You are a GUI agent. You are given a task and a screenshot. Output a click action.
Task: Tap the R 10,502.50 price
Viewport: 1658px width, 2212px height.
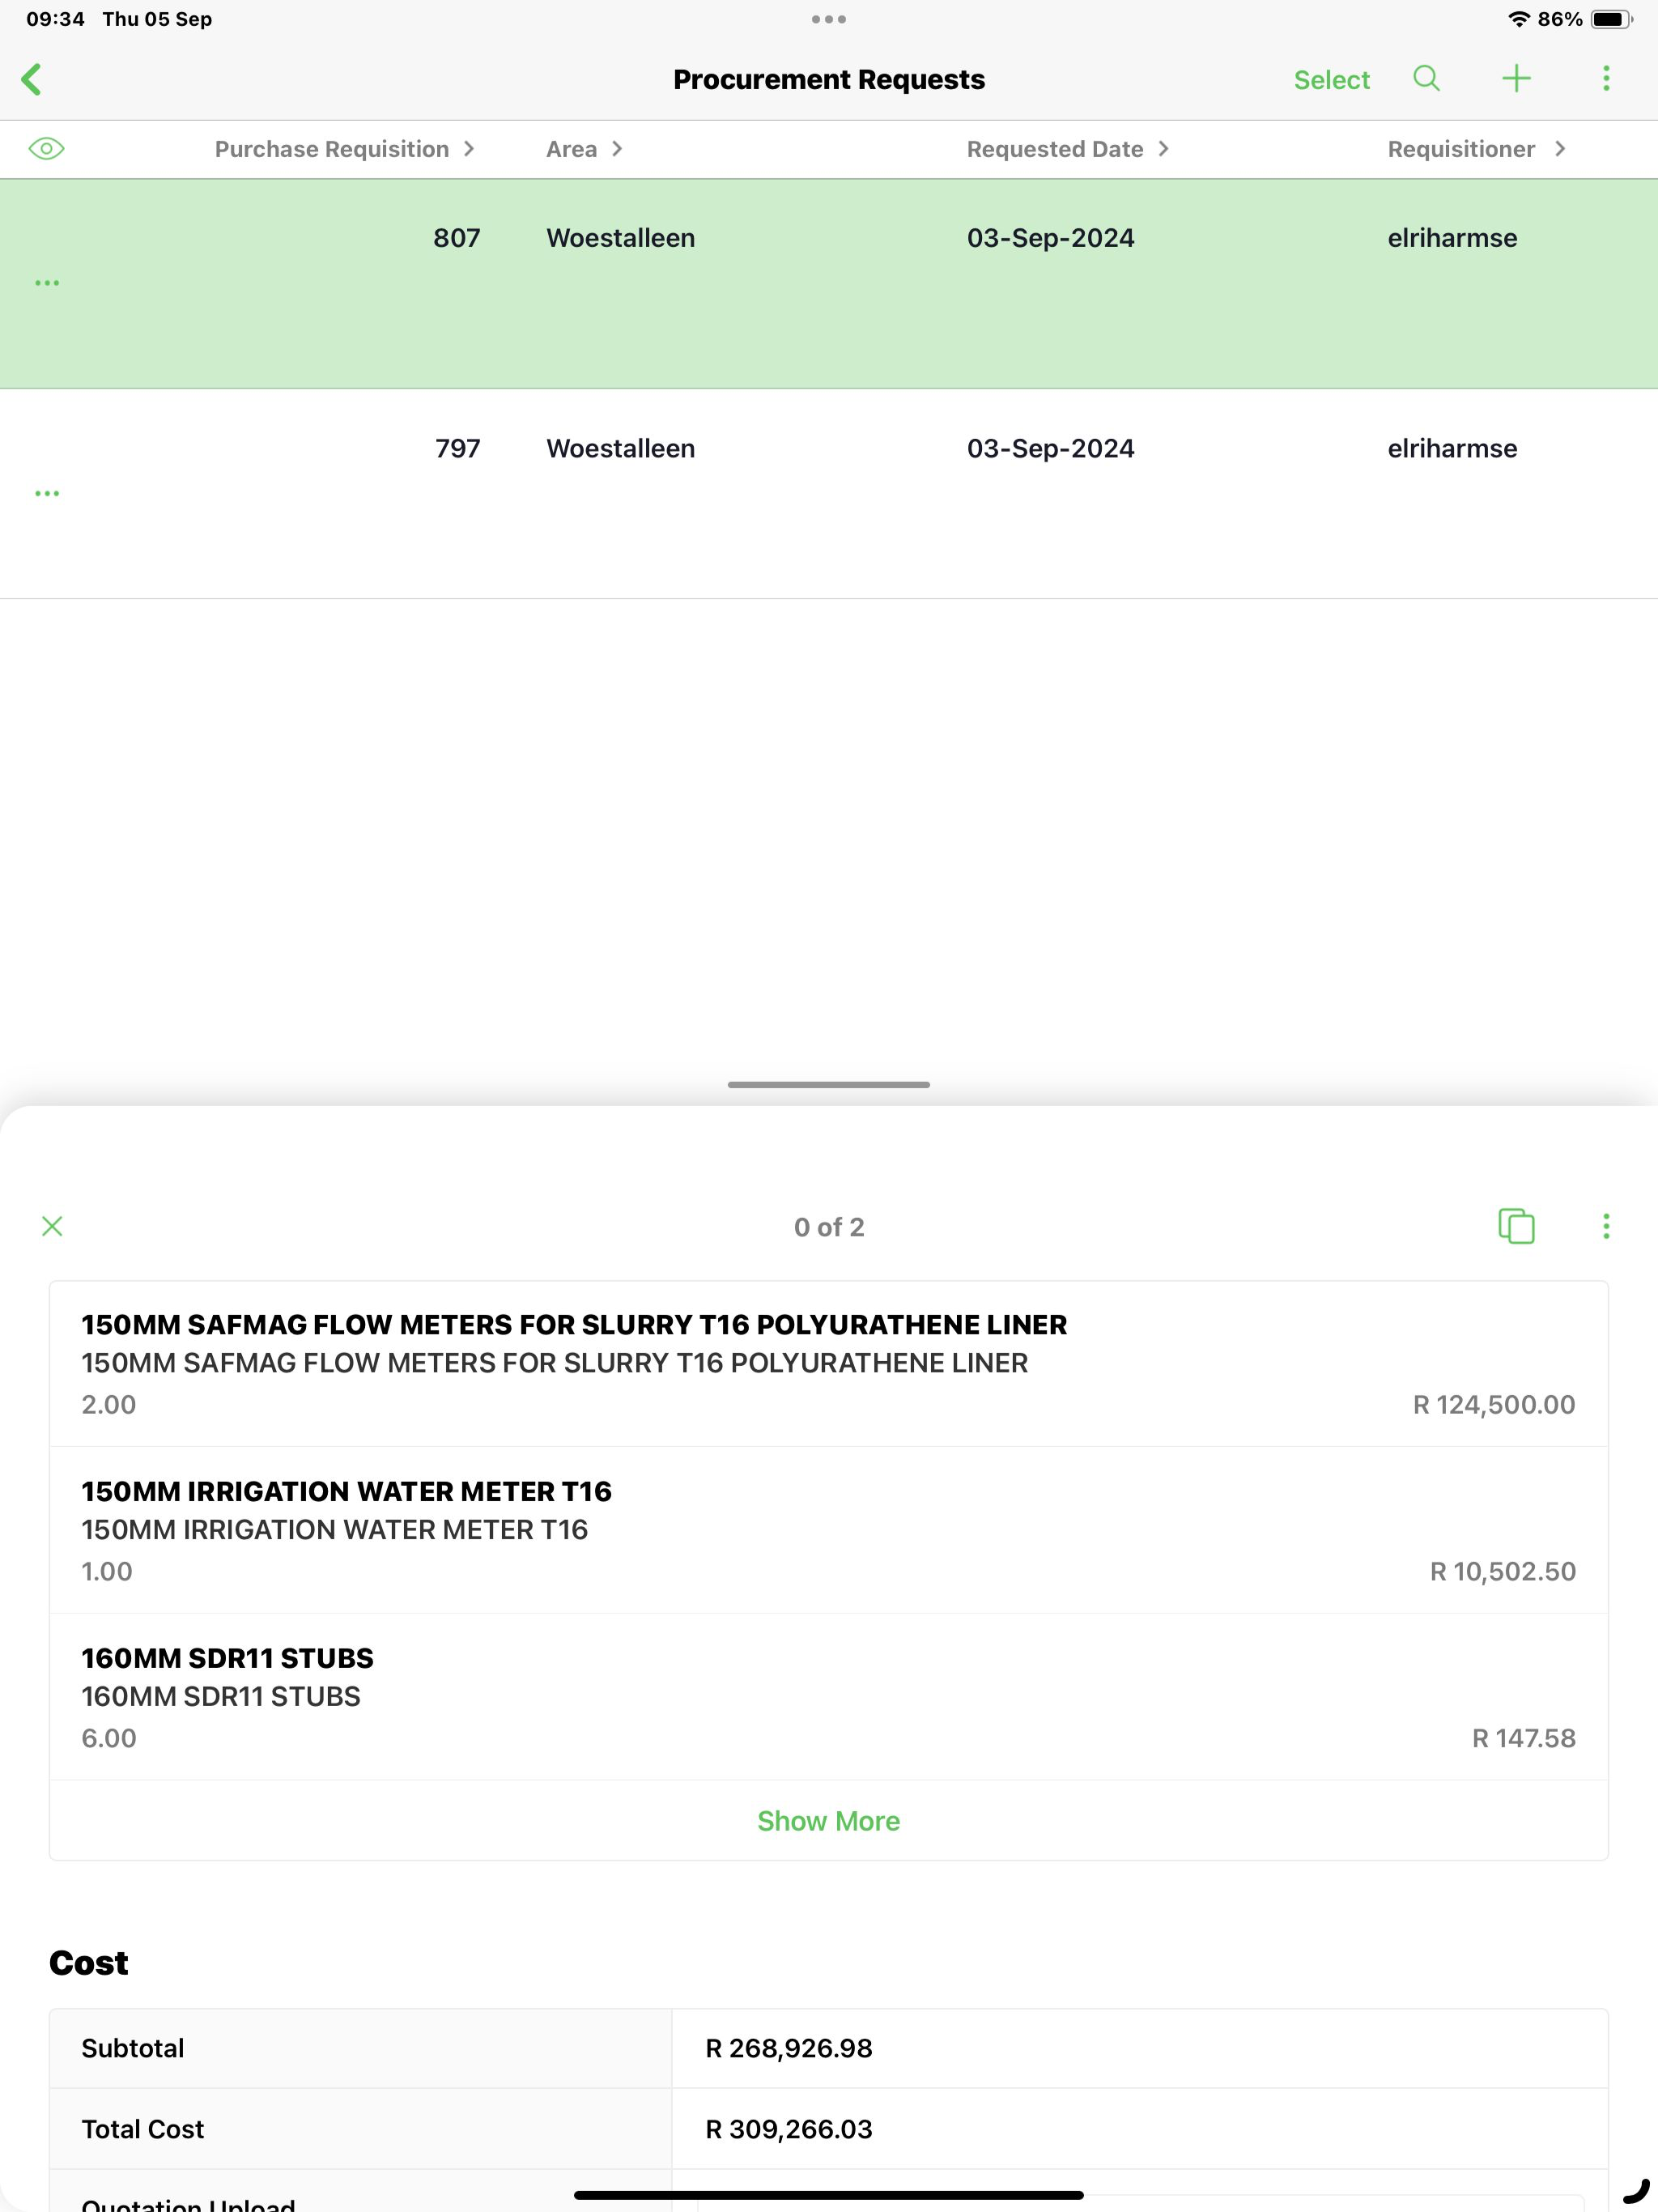(1503, 1571)
